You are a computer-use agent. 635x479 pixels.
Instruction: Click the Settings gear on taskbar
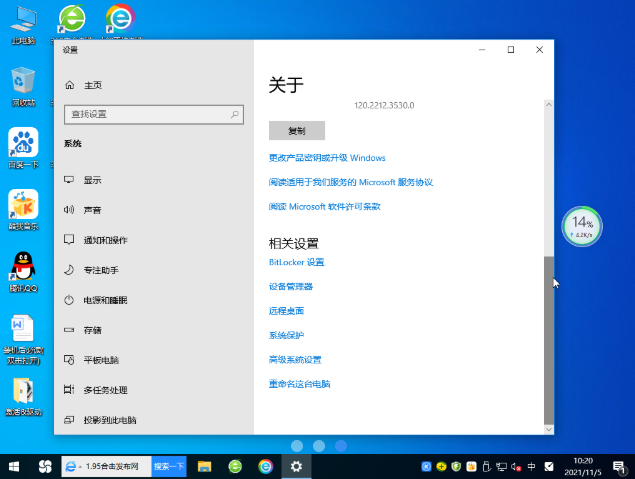[x=295, y=466]
